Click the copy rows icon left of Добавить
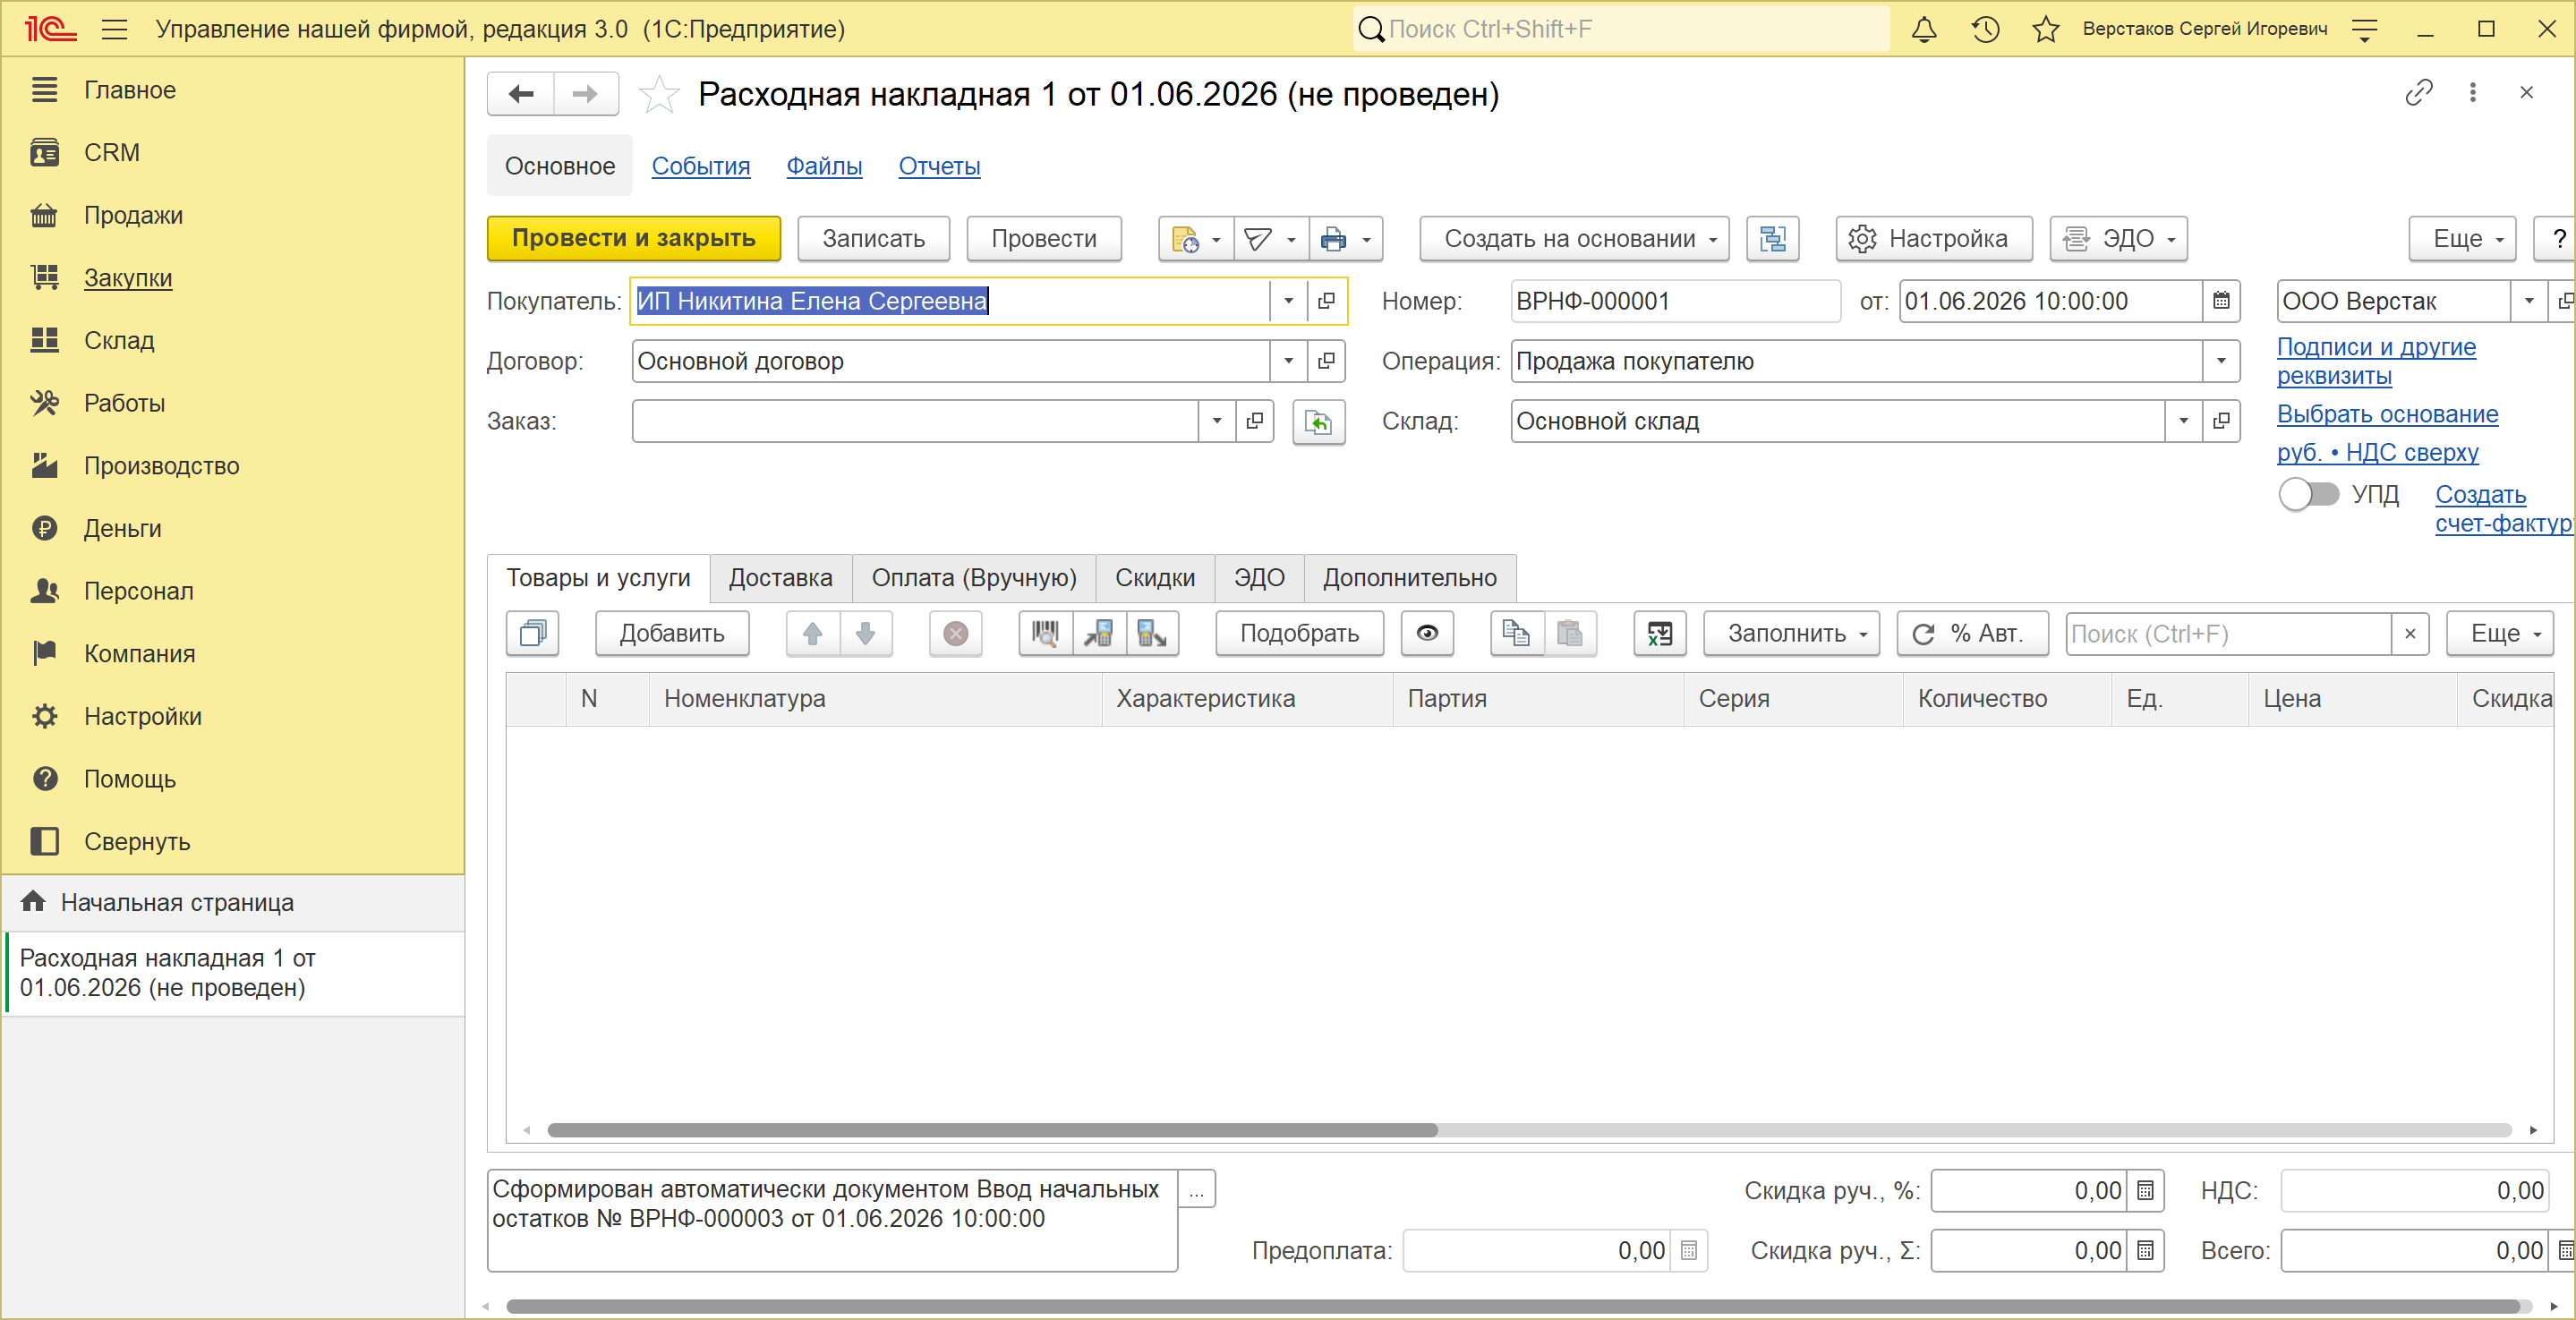Screen dimensions: 2576x1320 pos(533,634)
